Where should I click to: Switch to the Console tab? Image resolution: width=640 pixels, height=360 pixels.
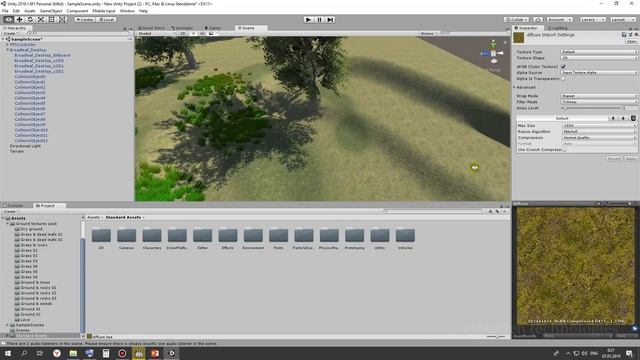click(13, 205)
